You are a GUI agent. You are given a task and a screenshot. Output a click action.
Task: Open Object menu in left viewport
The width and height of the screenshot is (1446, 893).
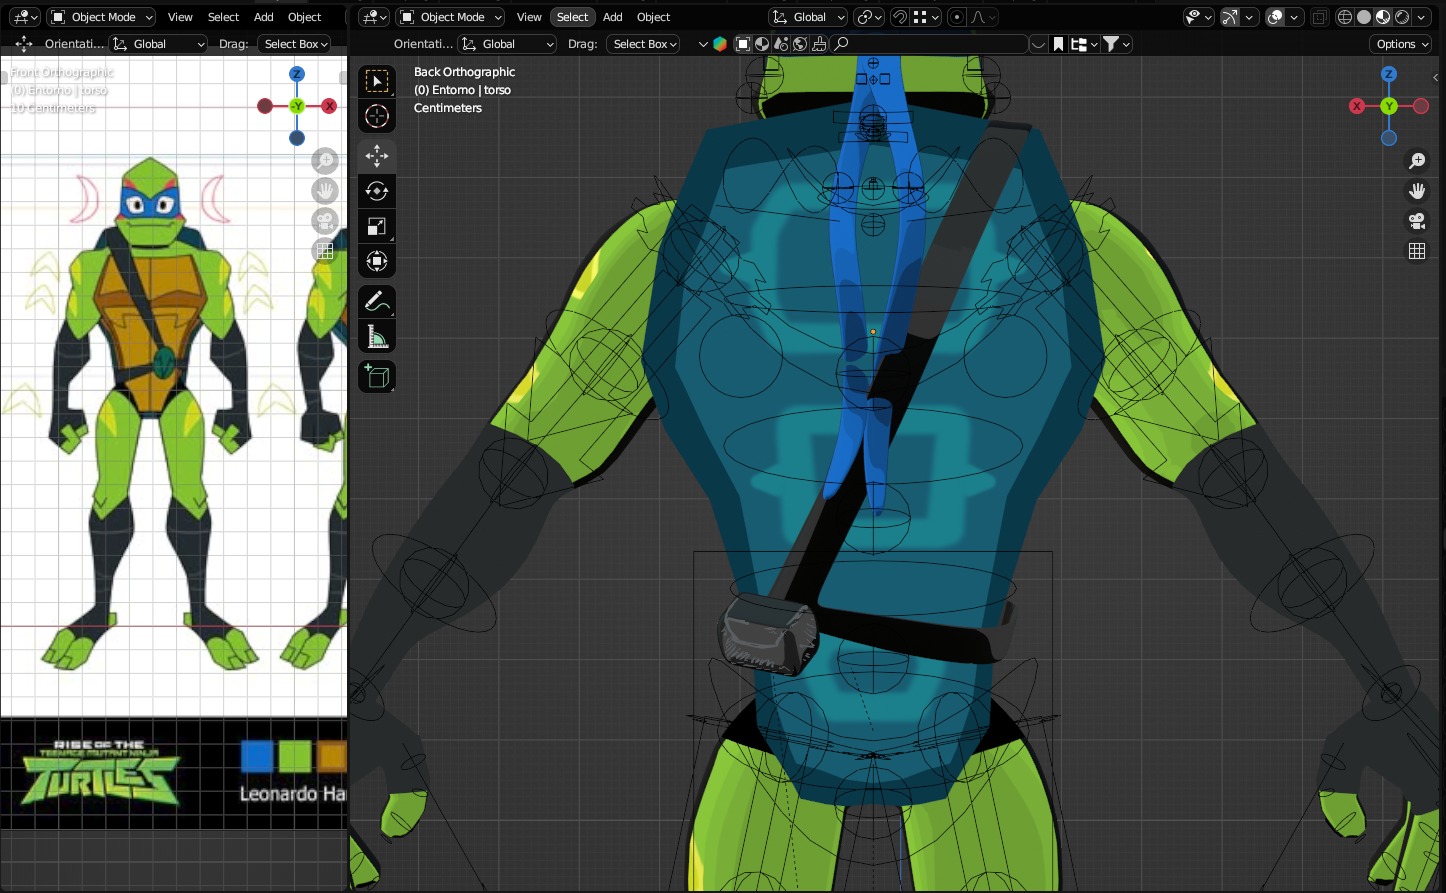(x=304, y=17)
